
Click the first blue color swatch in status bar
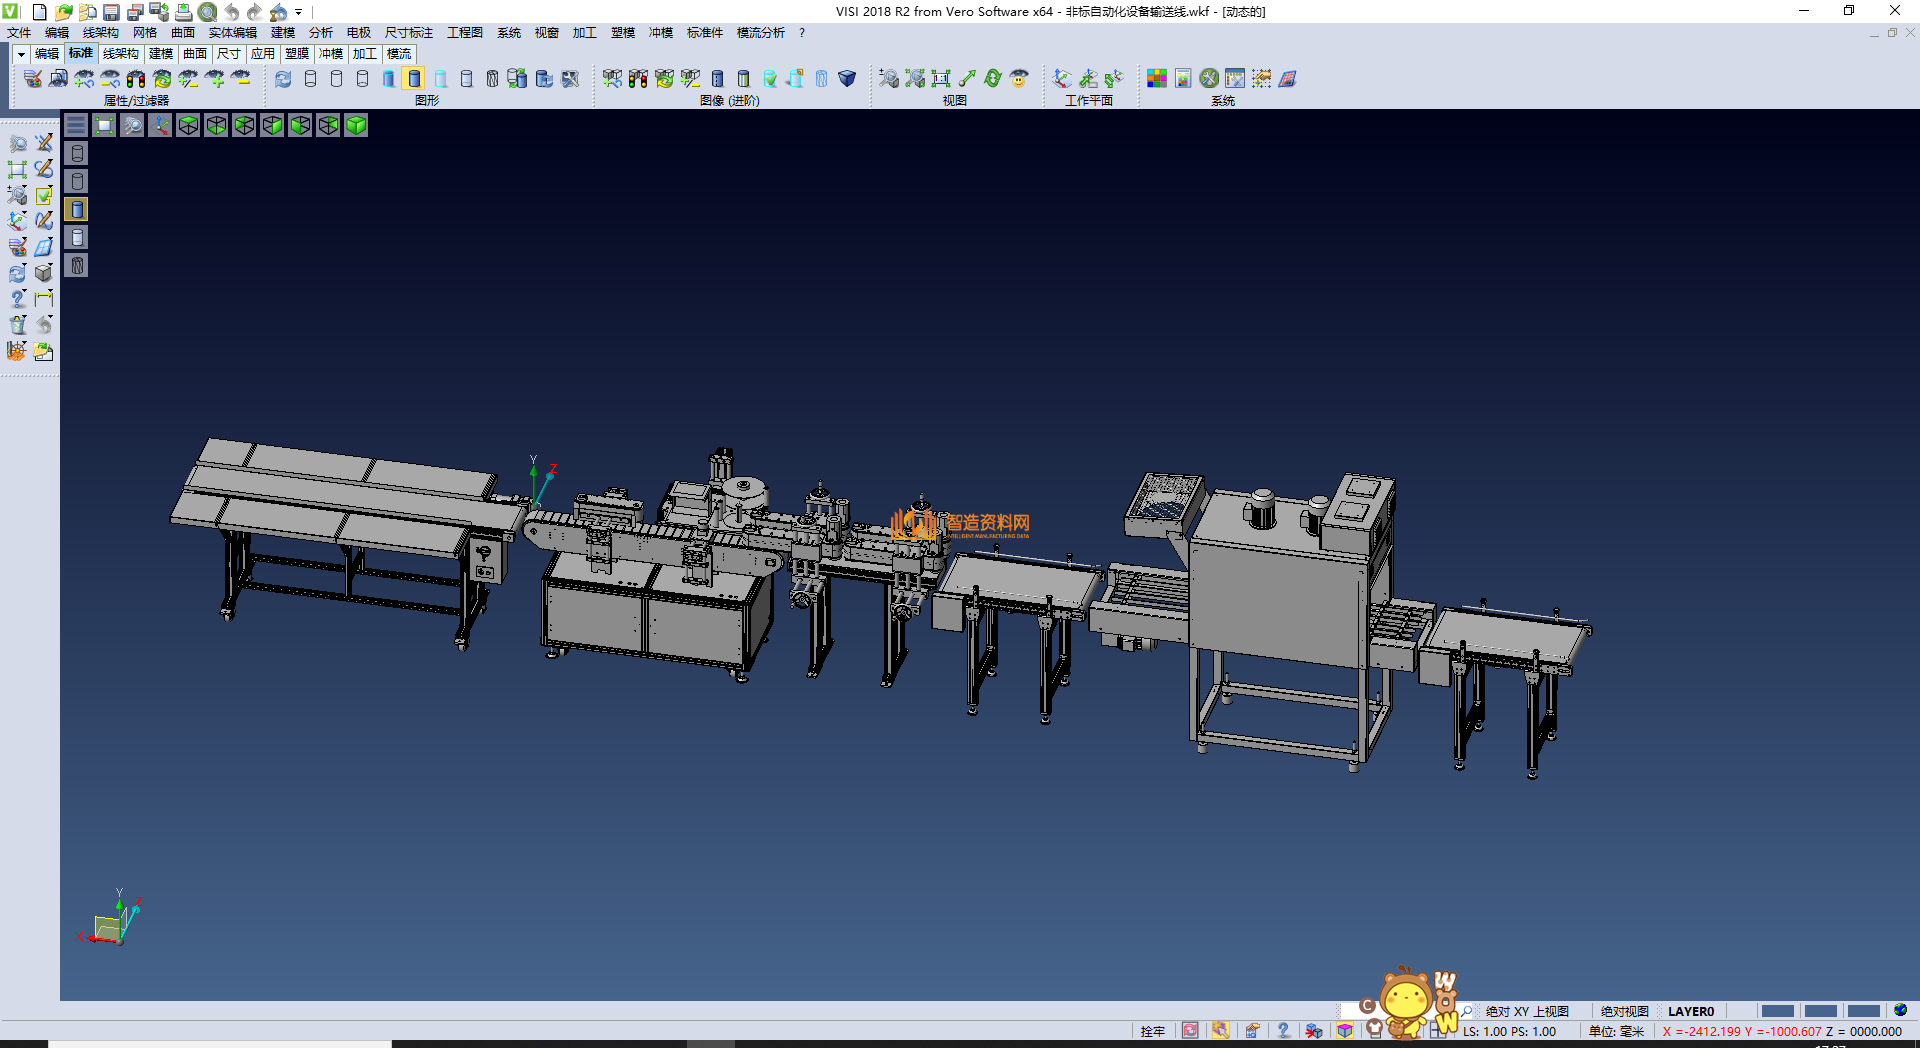[x=1777, y=1011]
